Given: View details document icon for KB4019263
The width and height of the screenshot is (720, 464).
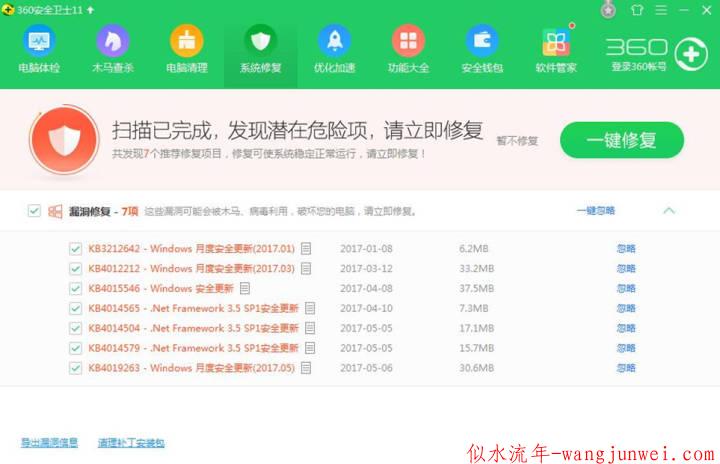Looking at the screenshot, I should point(306,368).
